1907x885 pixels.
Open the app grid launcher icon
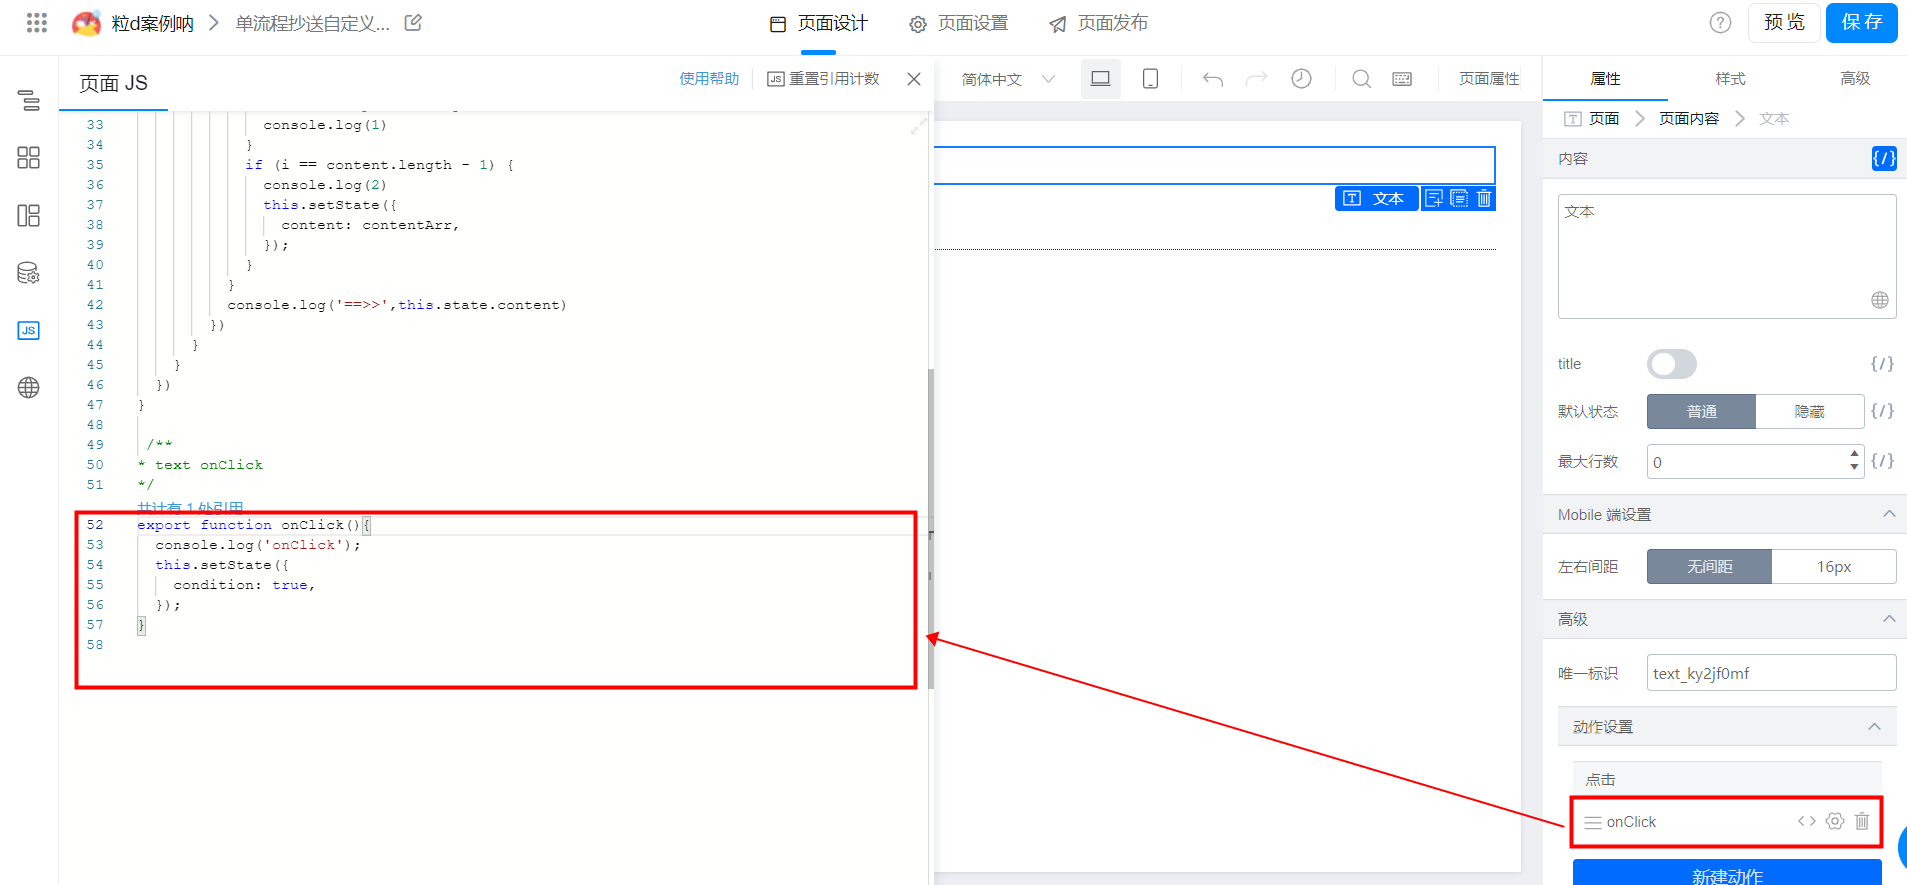(x=37, y=22)
